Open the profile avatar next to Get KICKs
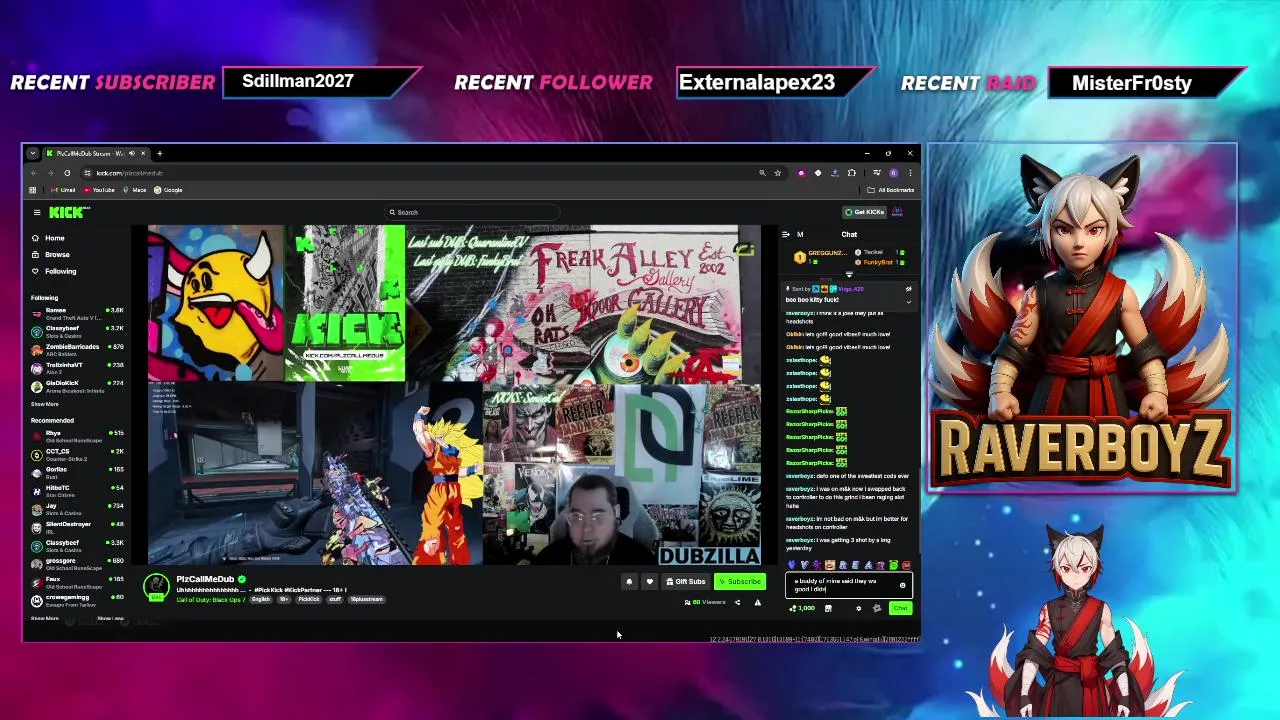Image resolution: width=1280 pixels, height=720 pixels. (x=897, y=212)
